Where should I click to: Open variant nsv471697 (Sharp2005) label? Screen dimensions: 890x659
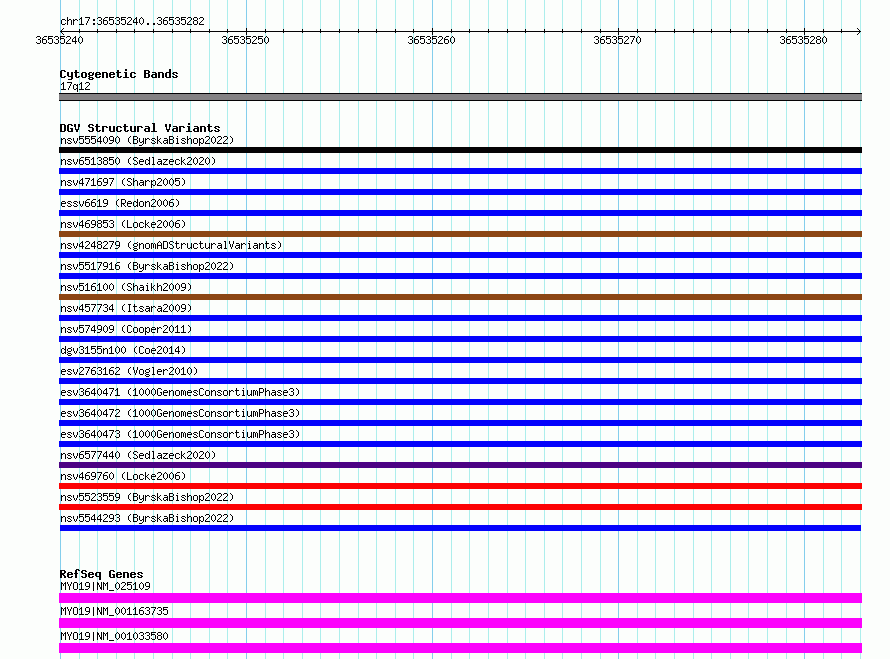[x=123, y=182]
